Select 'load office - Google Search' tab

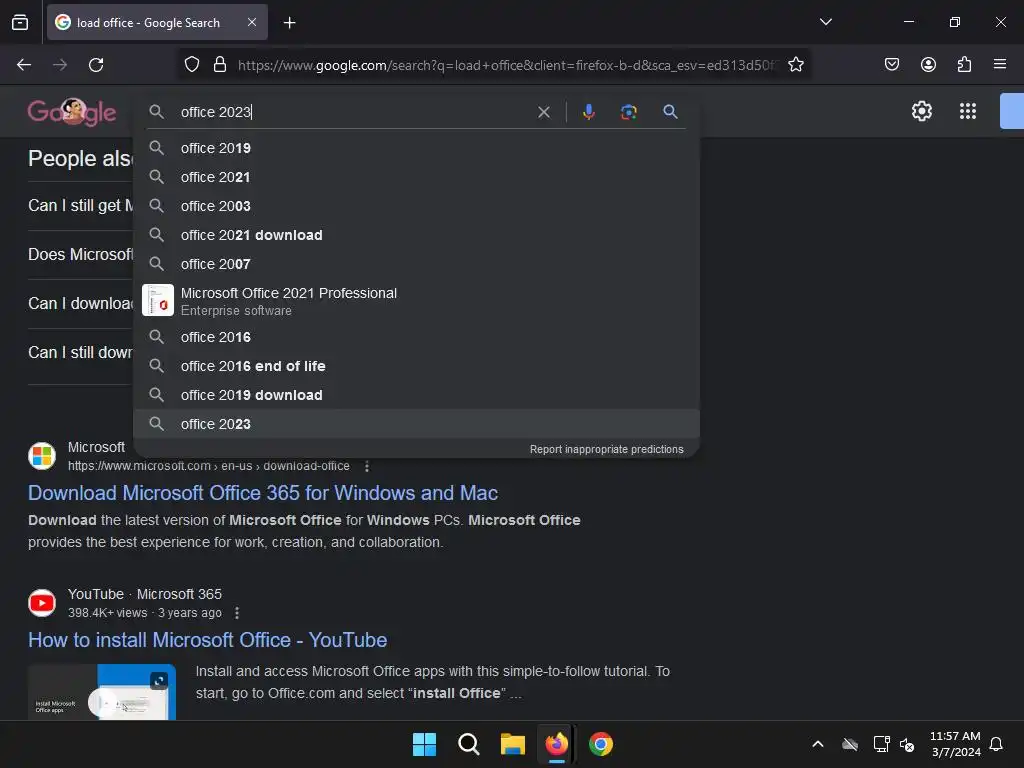tap(157, 22)
